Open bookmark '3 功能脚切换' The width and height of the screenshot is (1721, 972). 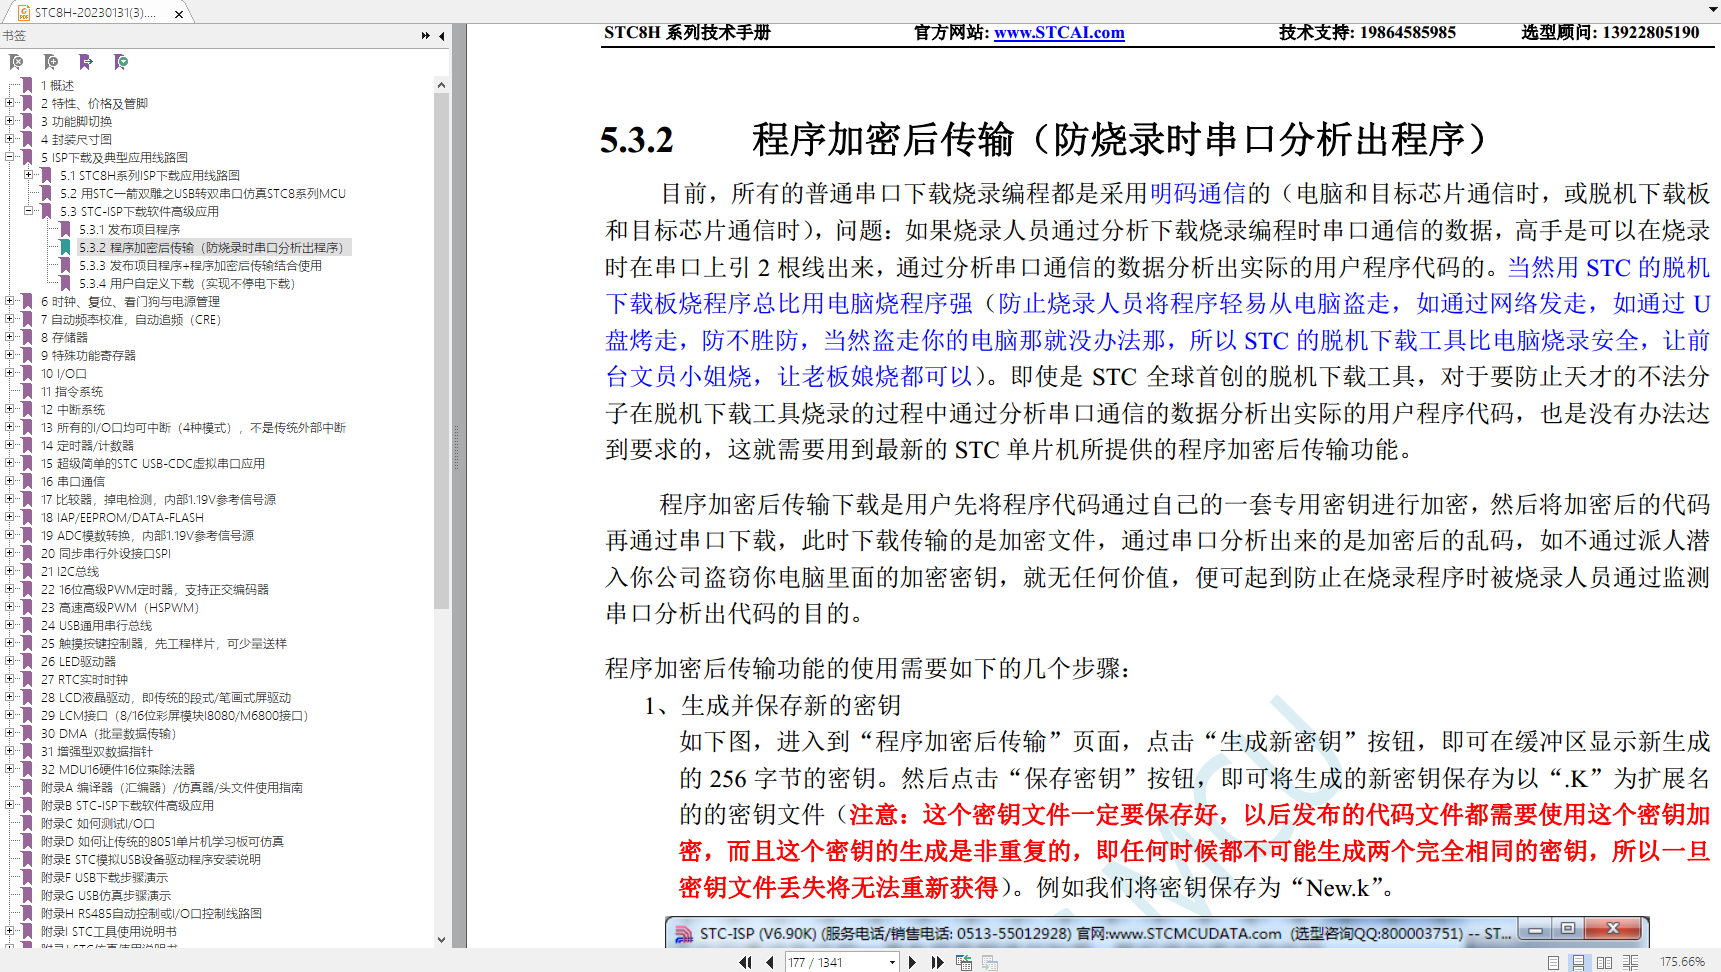click(76, 121)
